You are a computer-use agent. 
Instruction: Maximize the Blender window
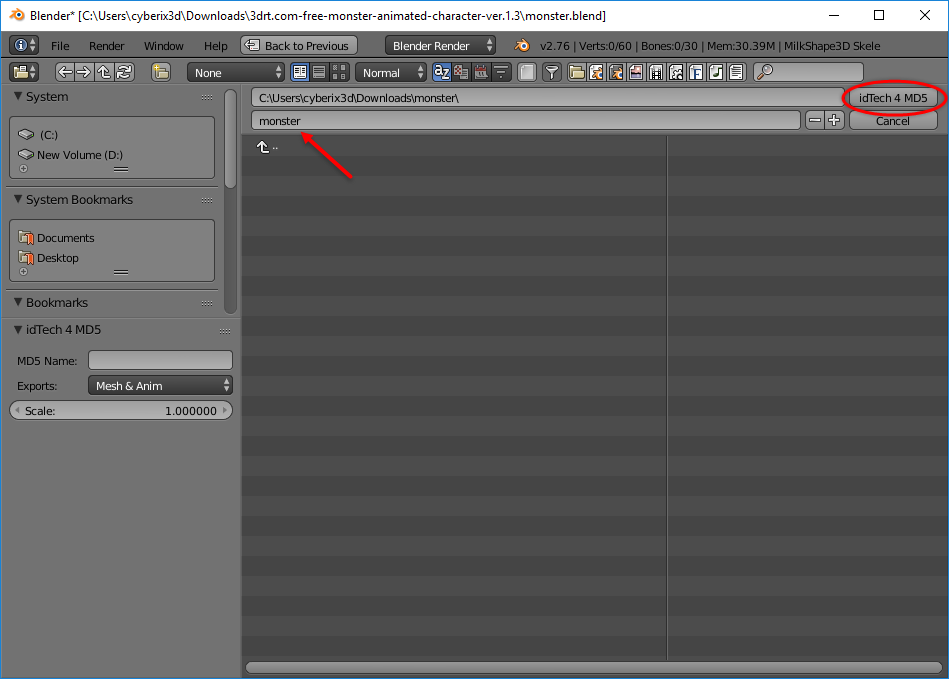coord(879,15)
